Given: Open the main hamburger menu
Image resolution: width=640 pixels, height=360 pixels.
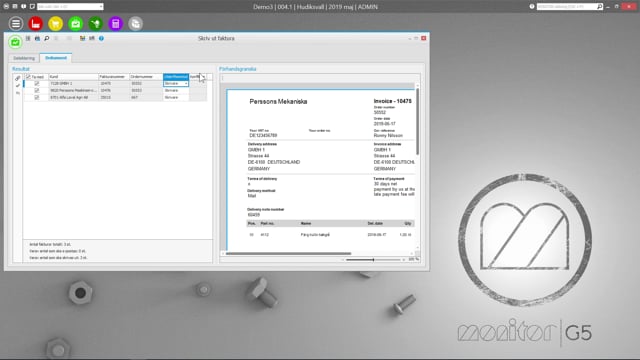Looking at the screenshot, I should point(16,24).
